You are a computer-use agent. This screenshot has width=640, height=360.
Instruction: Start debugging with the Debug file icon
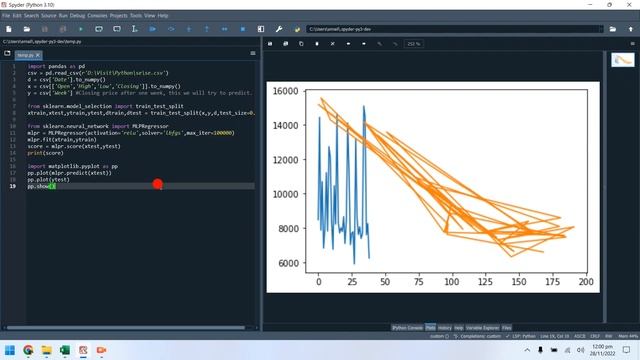click(153, 29)
